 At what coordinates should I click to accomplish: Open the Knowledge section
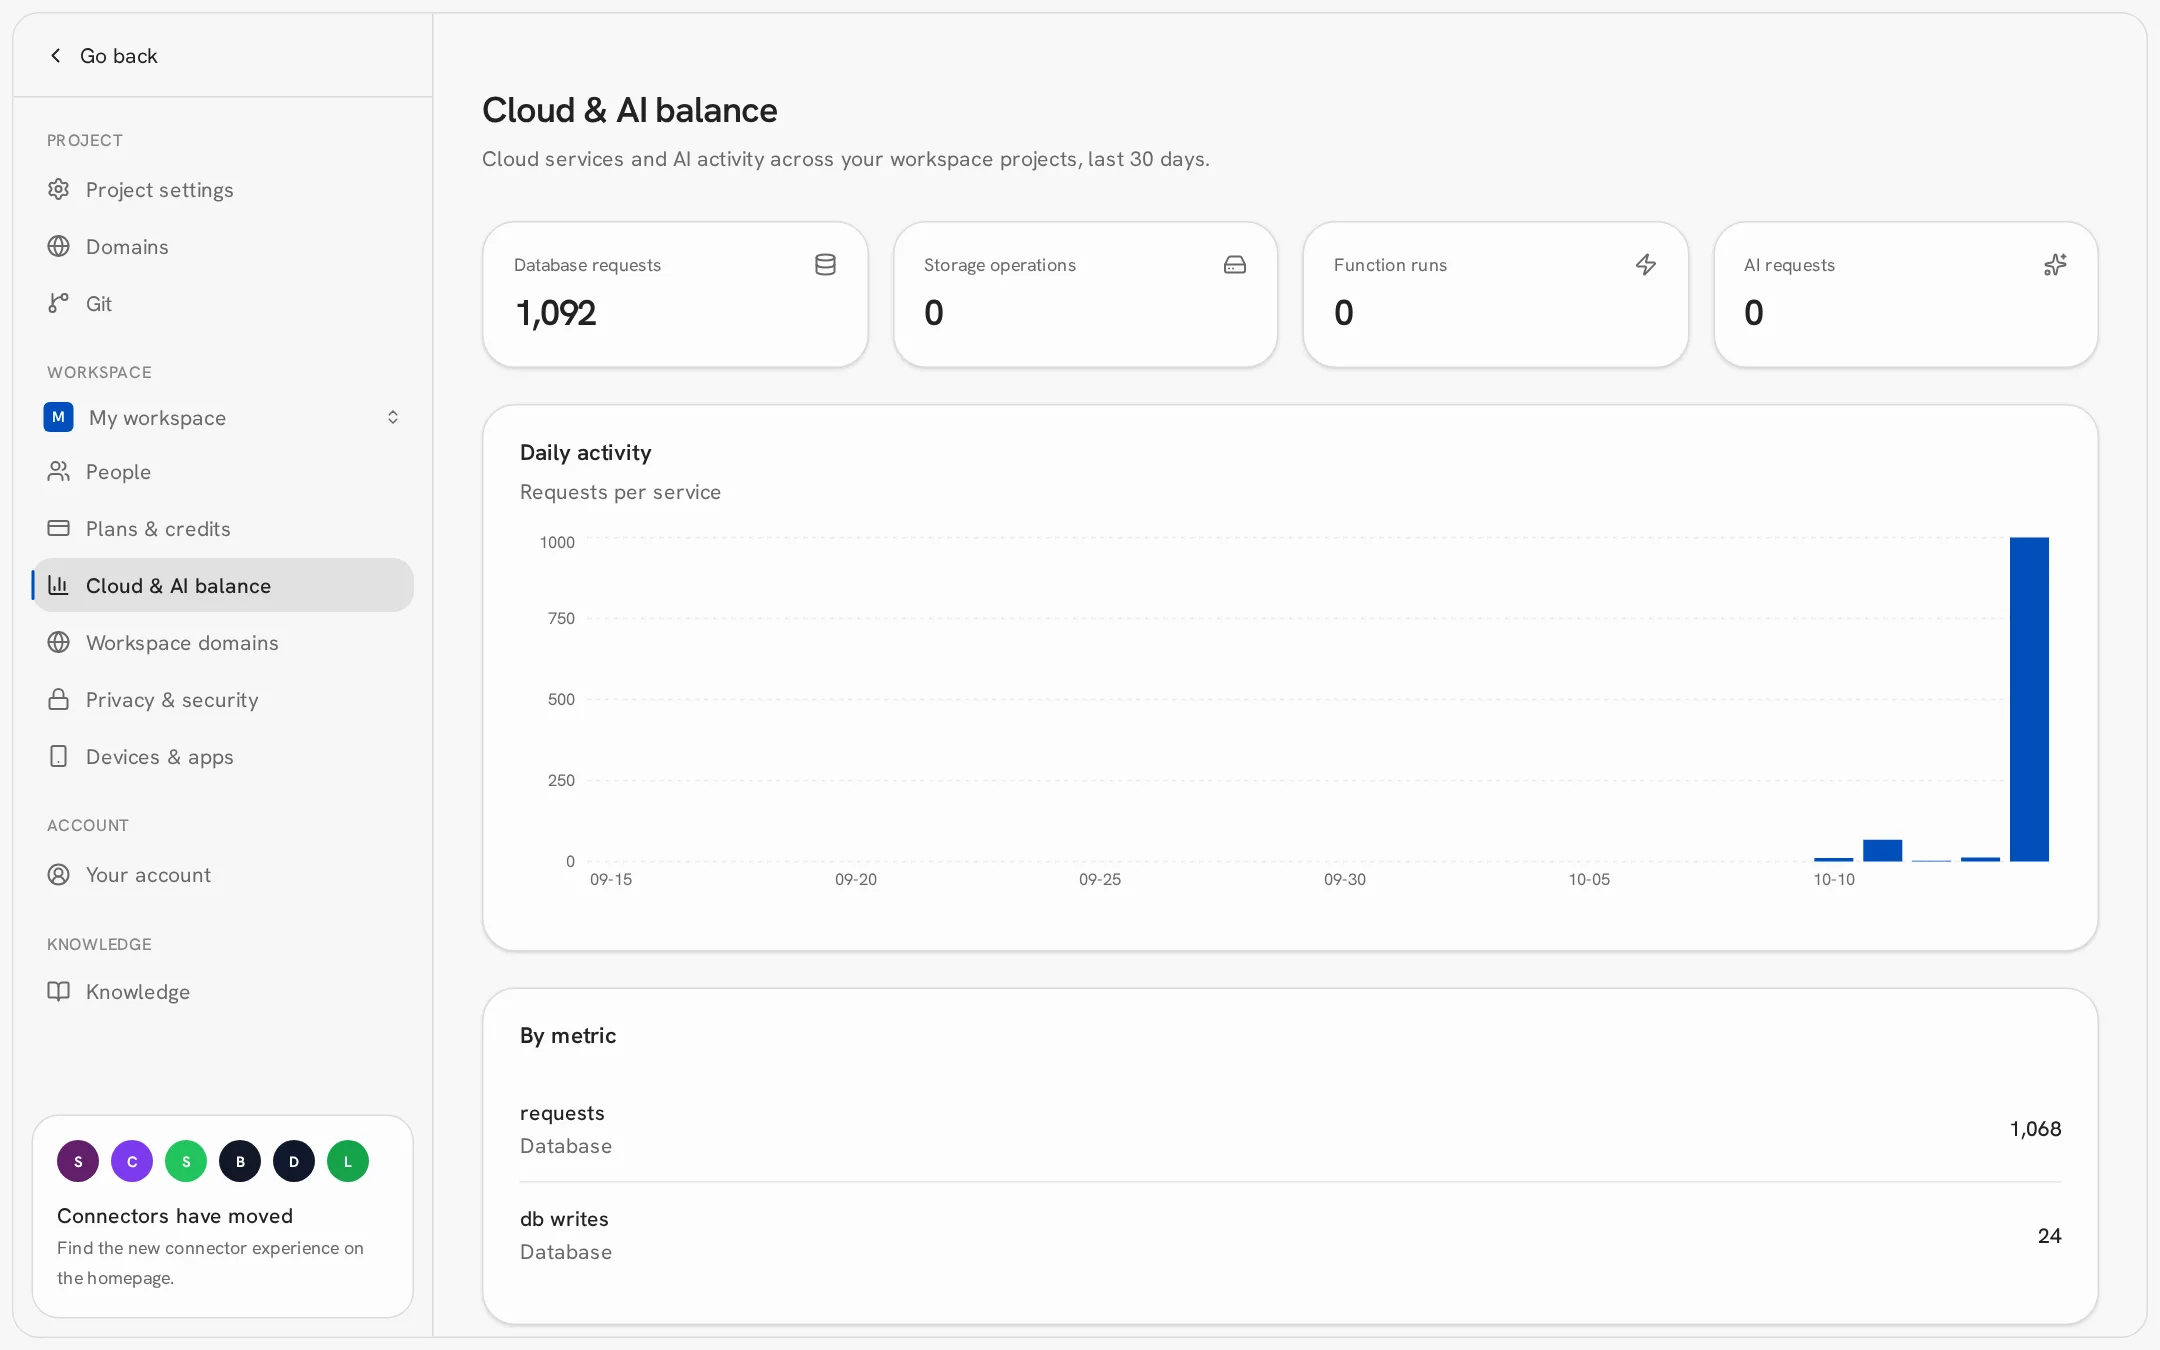pyautogui.click(x=223, y=991)
